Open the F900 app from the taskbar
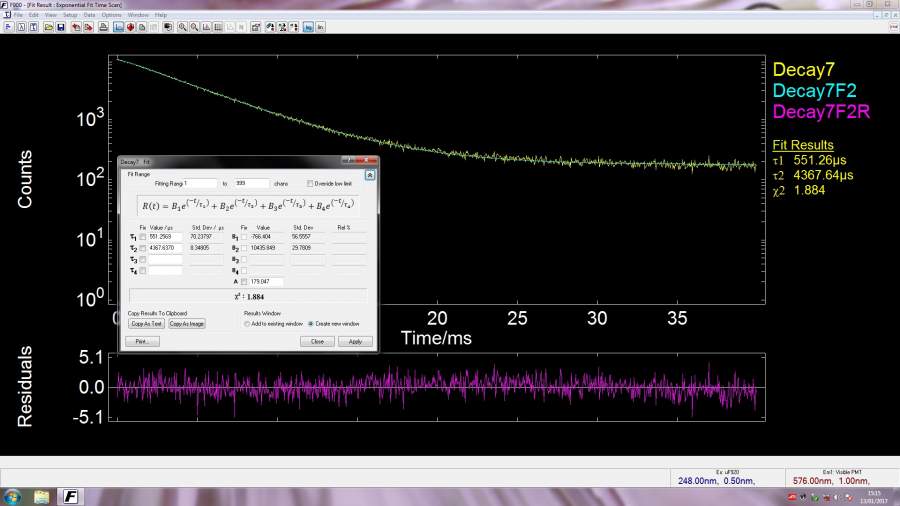Screen dimensions: 900x506 [72, 496]
